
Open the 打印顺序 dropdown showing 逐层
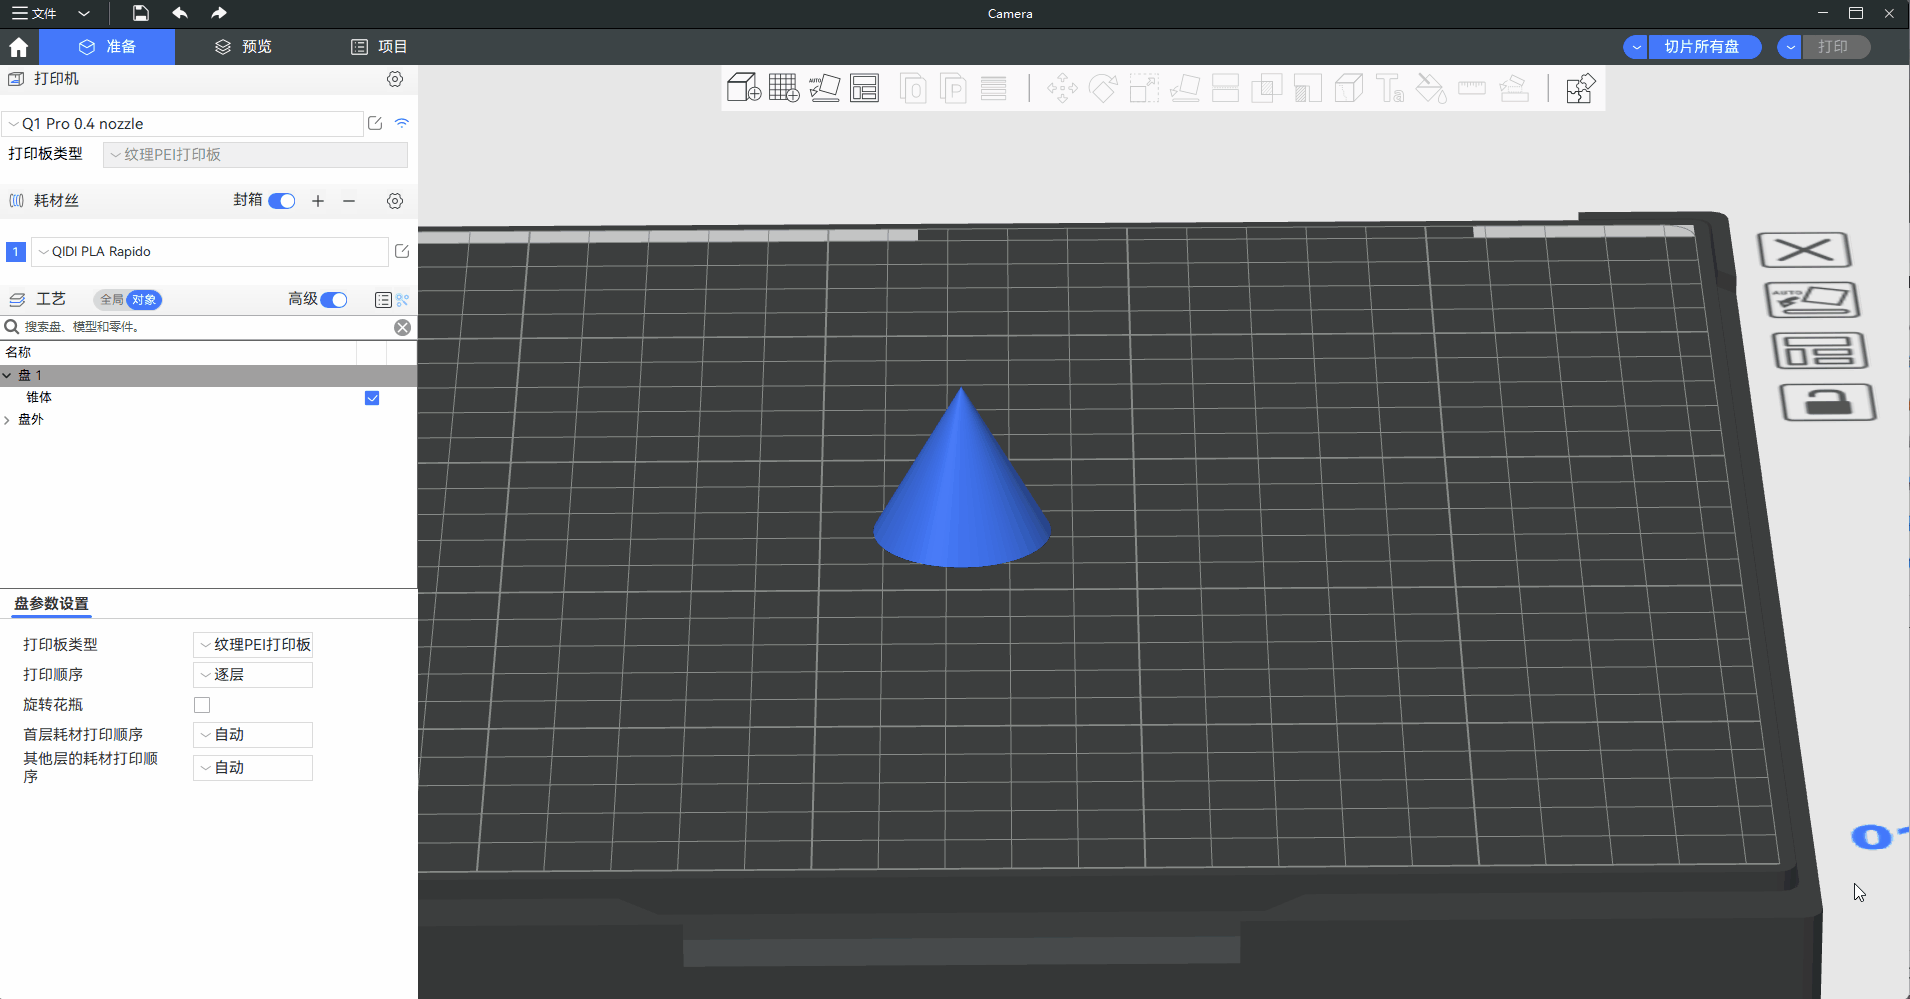point(253,675)
